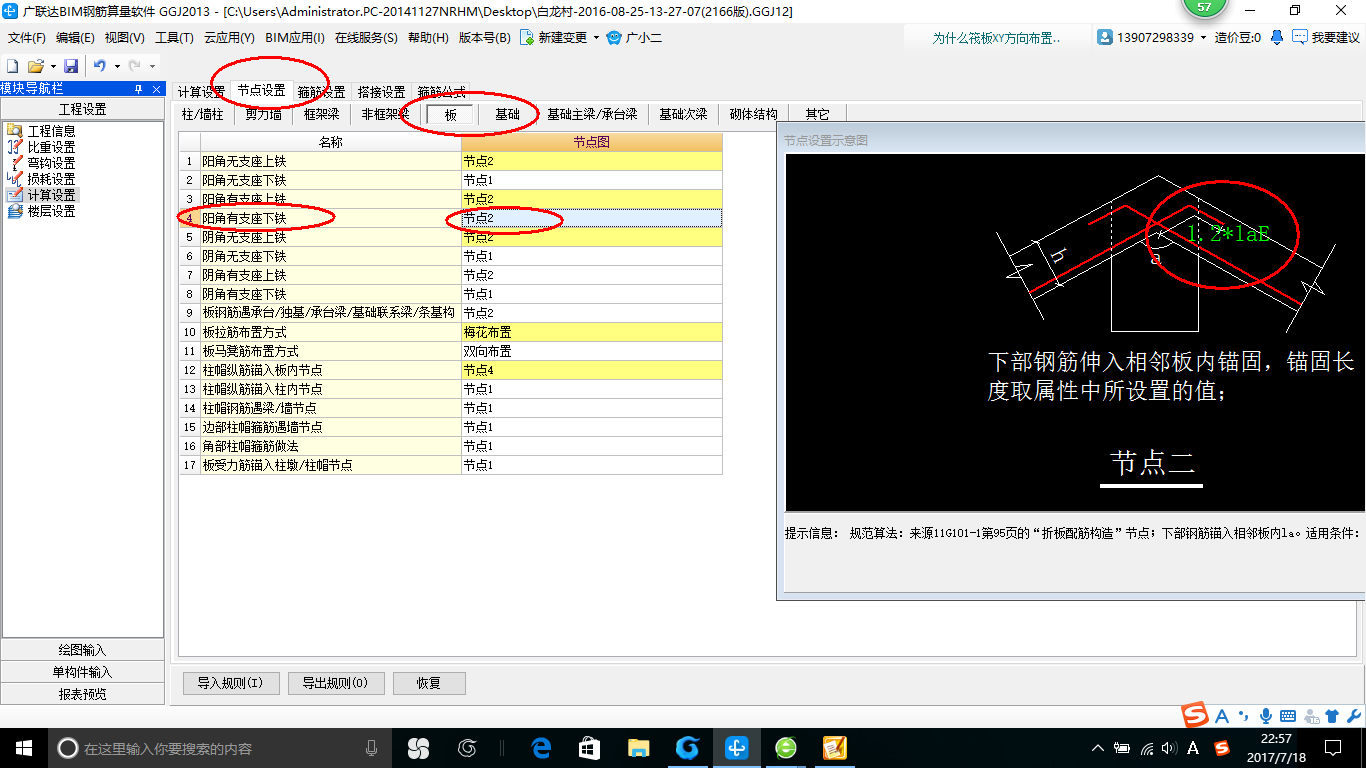This screenshot has height=768, width=1366.
Task: Open the dropdown arrow beside Open folder
Action: [52, 67]
